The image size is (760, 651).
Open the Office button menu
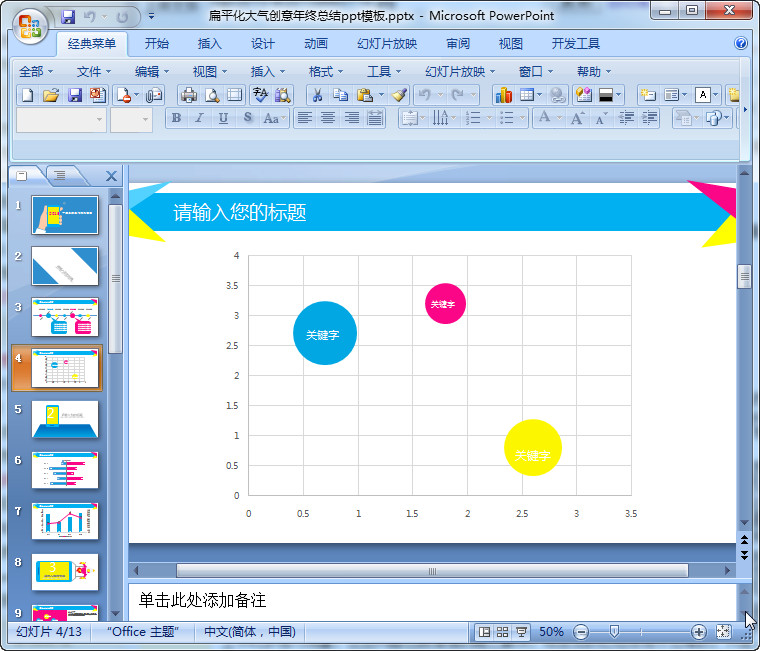[30, 25]
